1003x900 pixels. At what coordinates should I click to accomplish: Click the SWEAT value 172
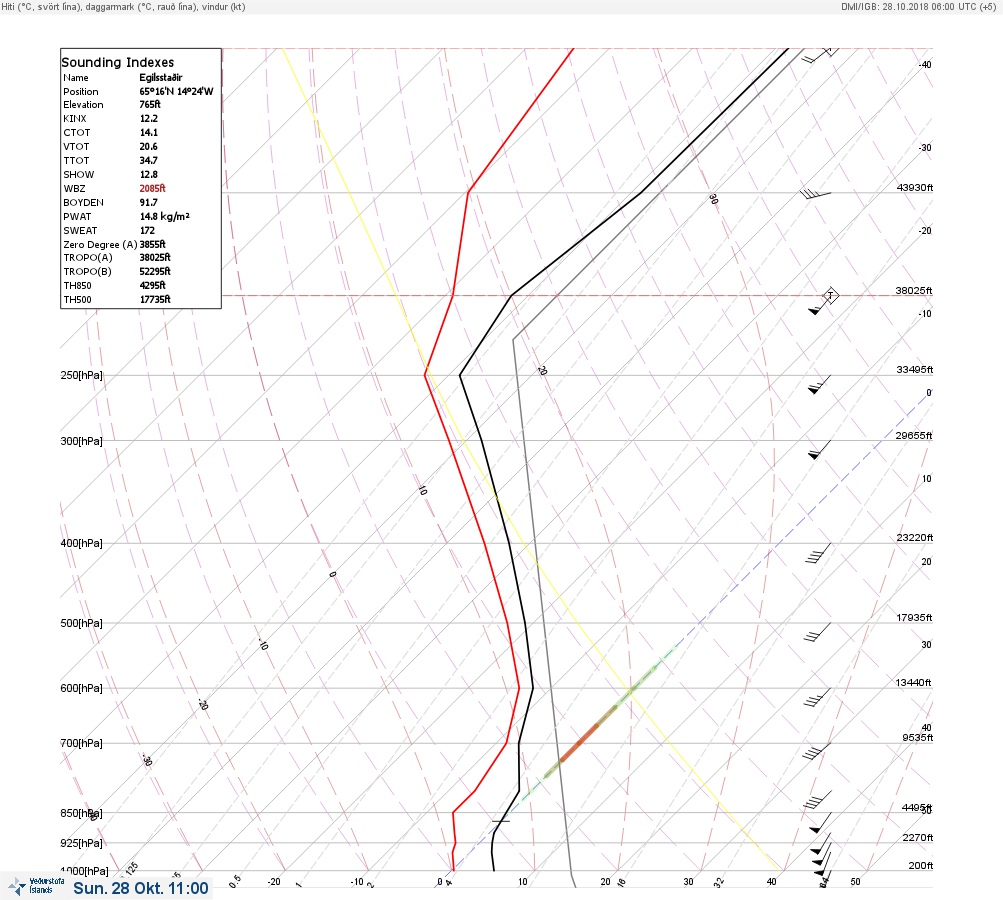pyautogui.click(x=147, y=230)
